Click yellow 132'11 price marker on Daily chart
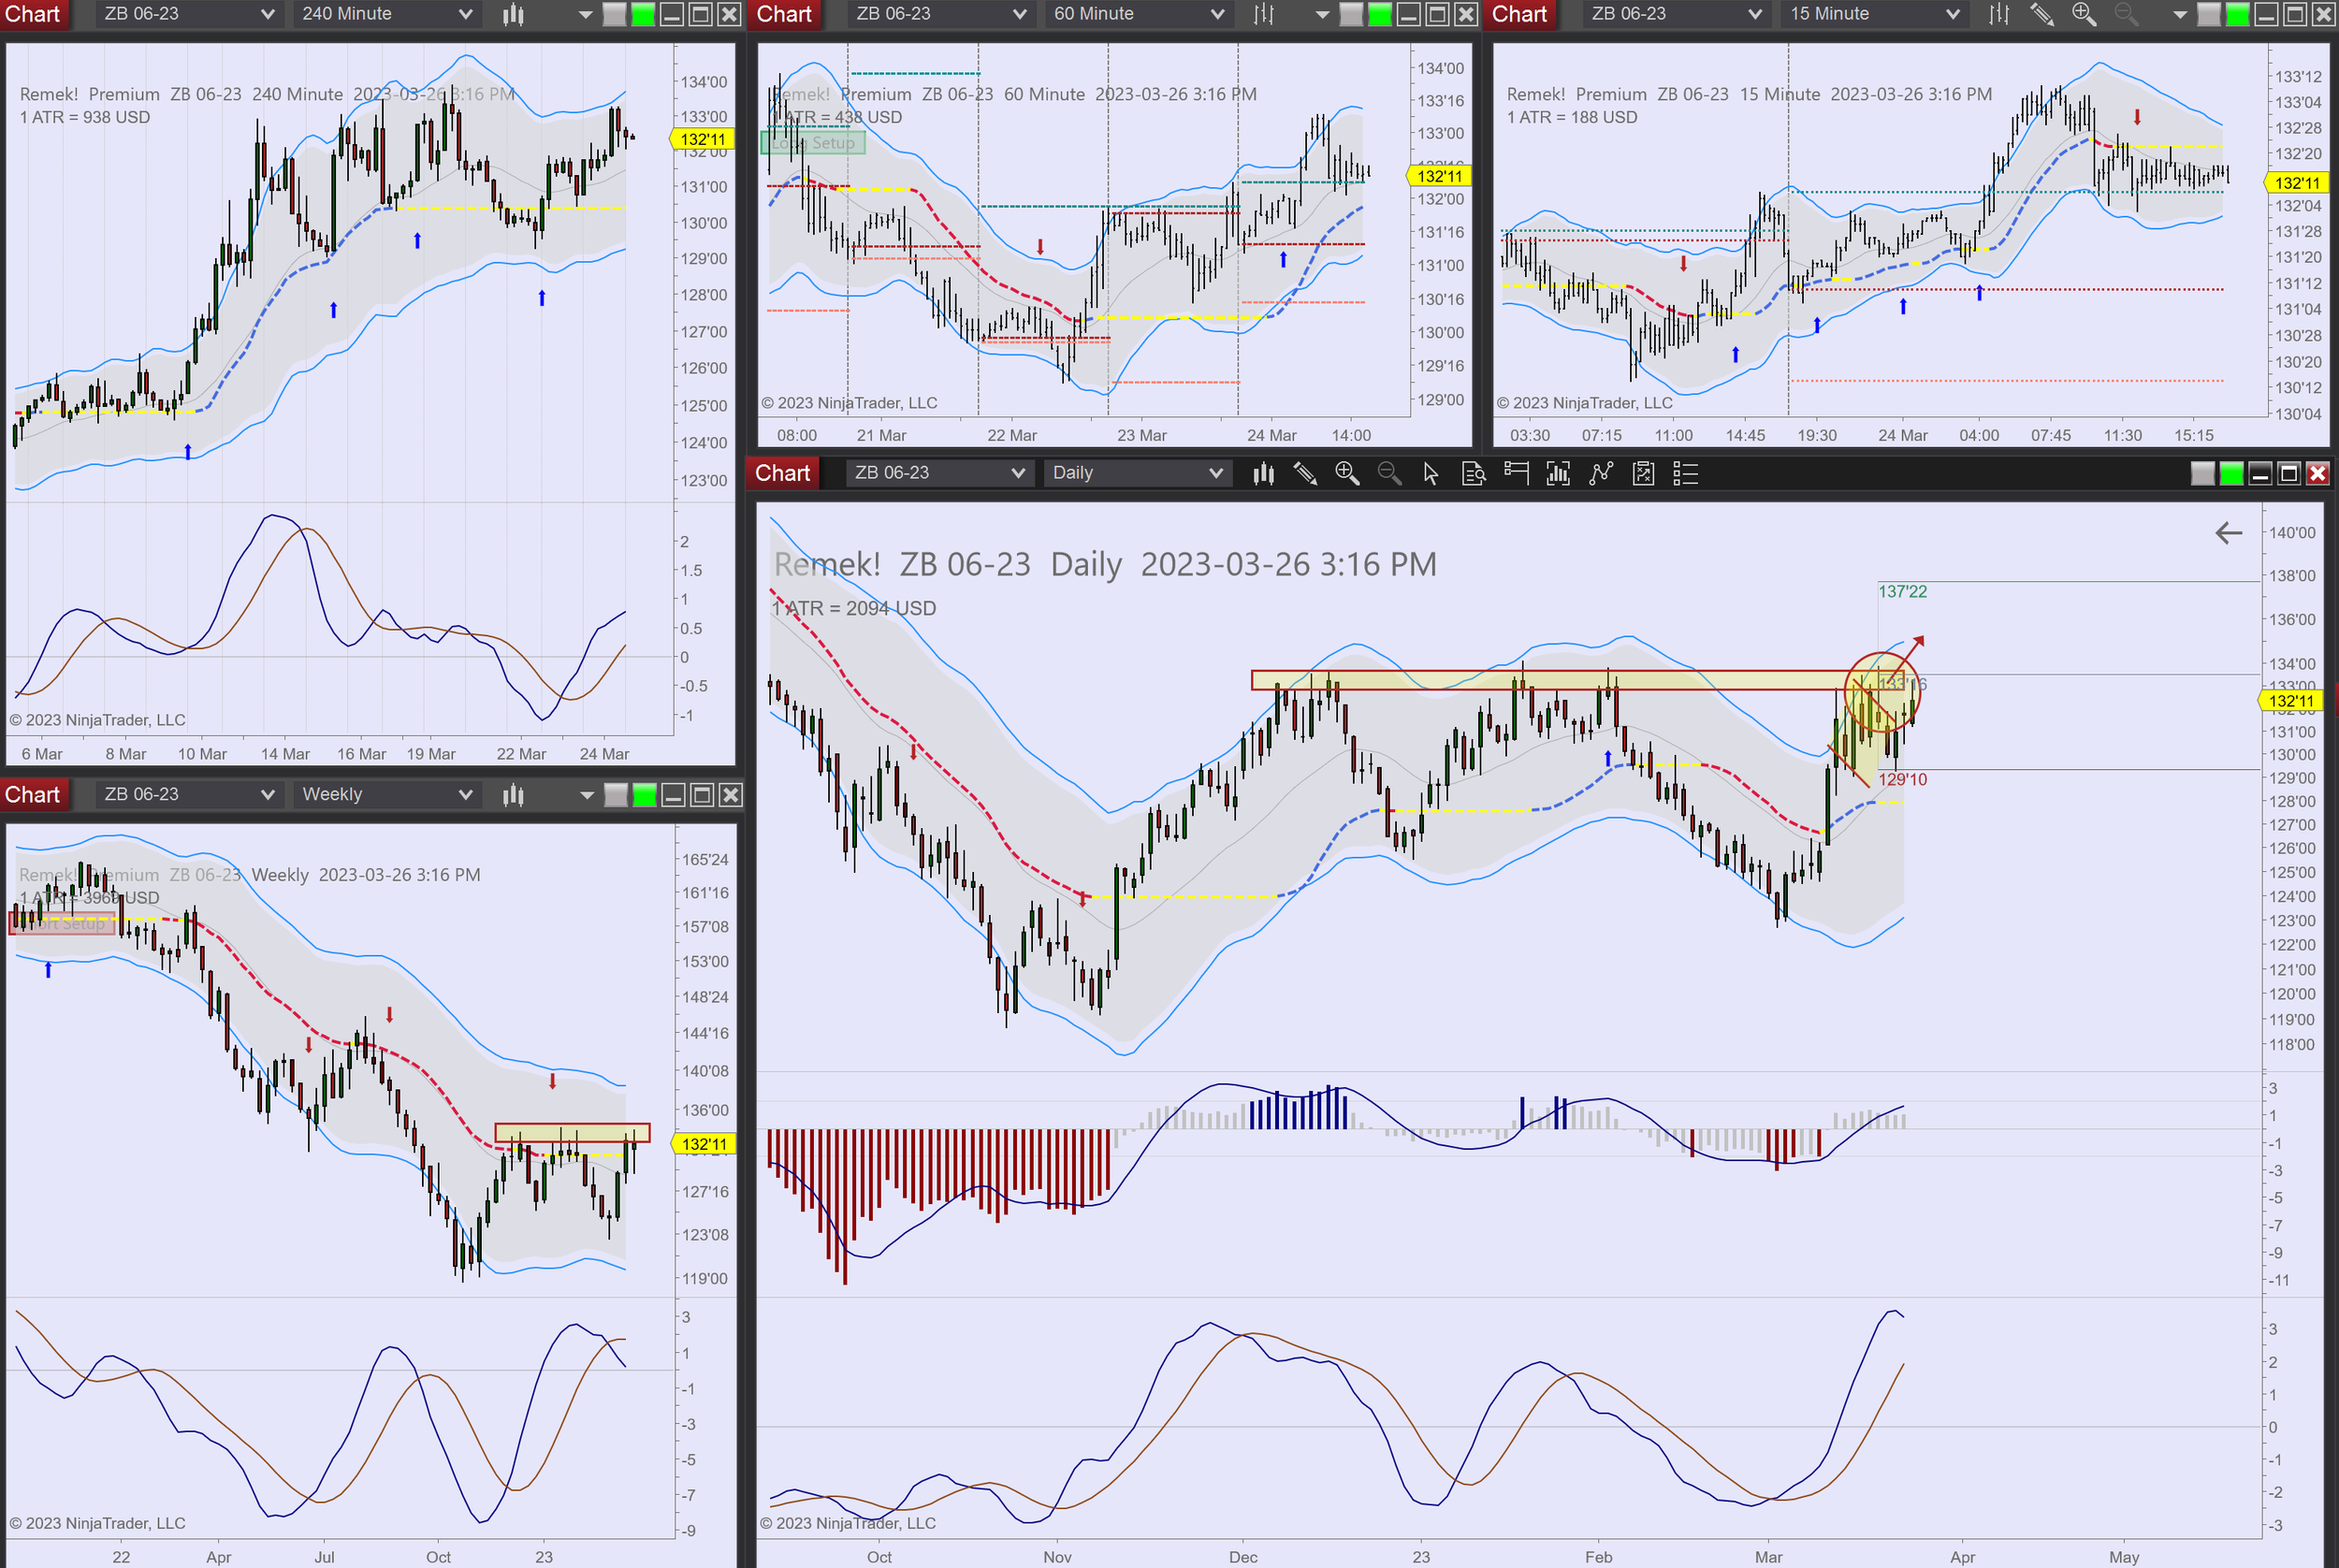This screenshot has width=2339, height=1568. pos(2290,700)
